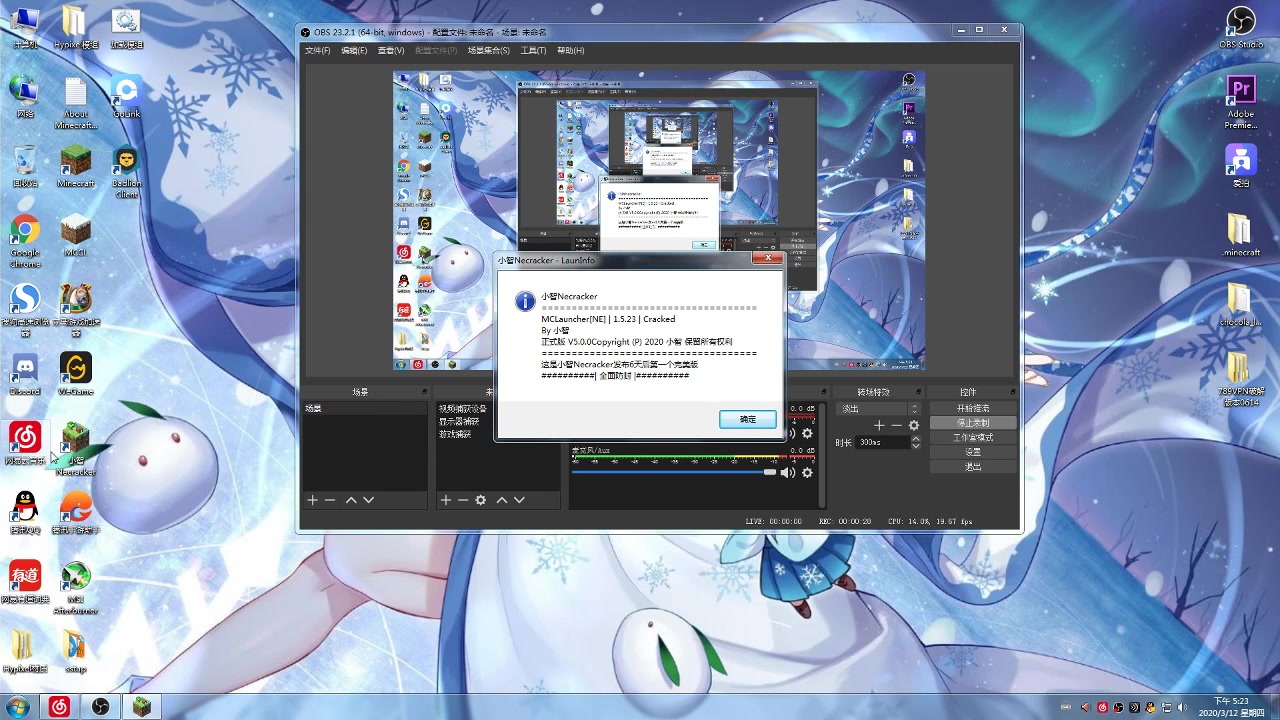Adjust the 麦克风/Aux volume slider
Viewport: 1280px width, 720px height.
pos(673,472)
